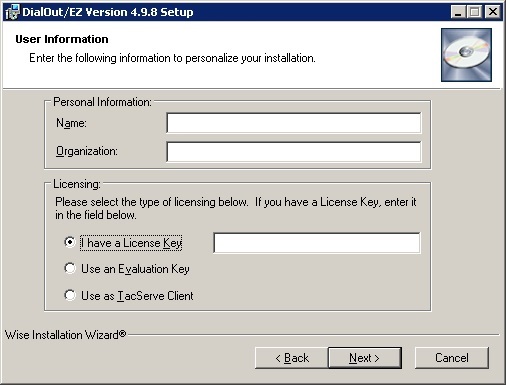Click the 'Wise Installation Wizard' footer text
The width and height of the screenshot is (506, 385).
(x=65, y=335)
